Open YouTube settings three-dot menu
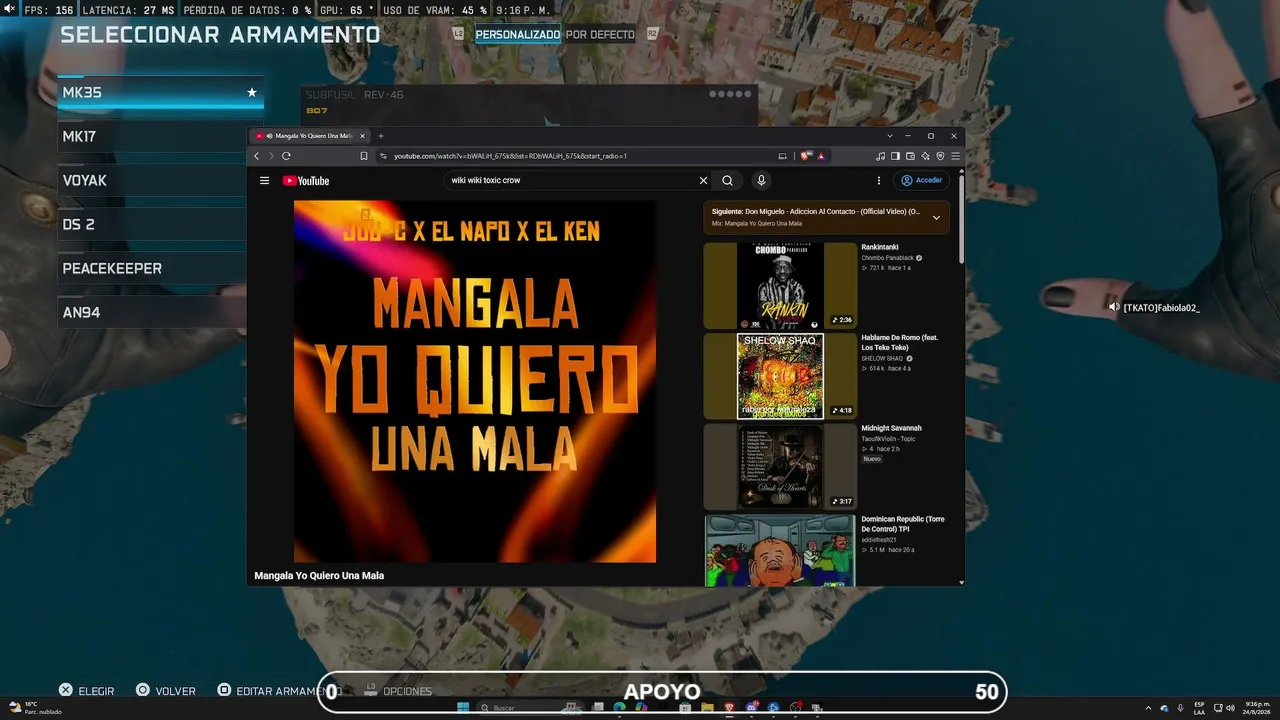Image resolution: width=1280 pixels, height=720 pixels. tap(879, 181)
